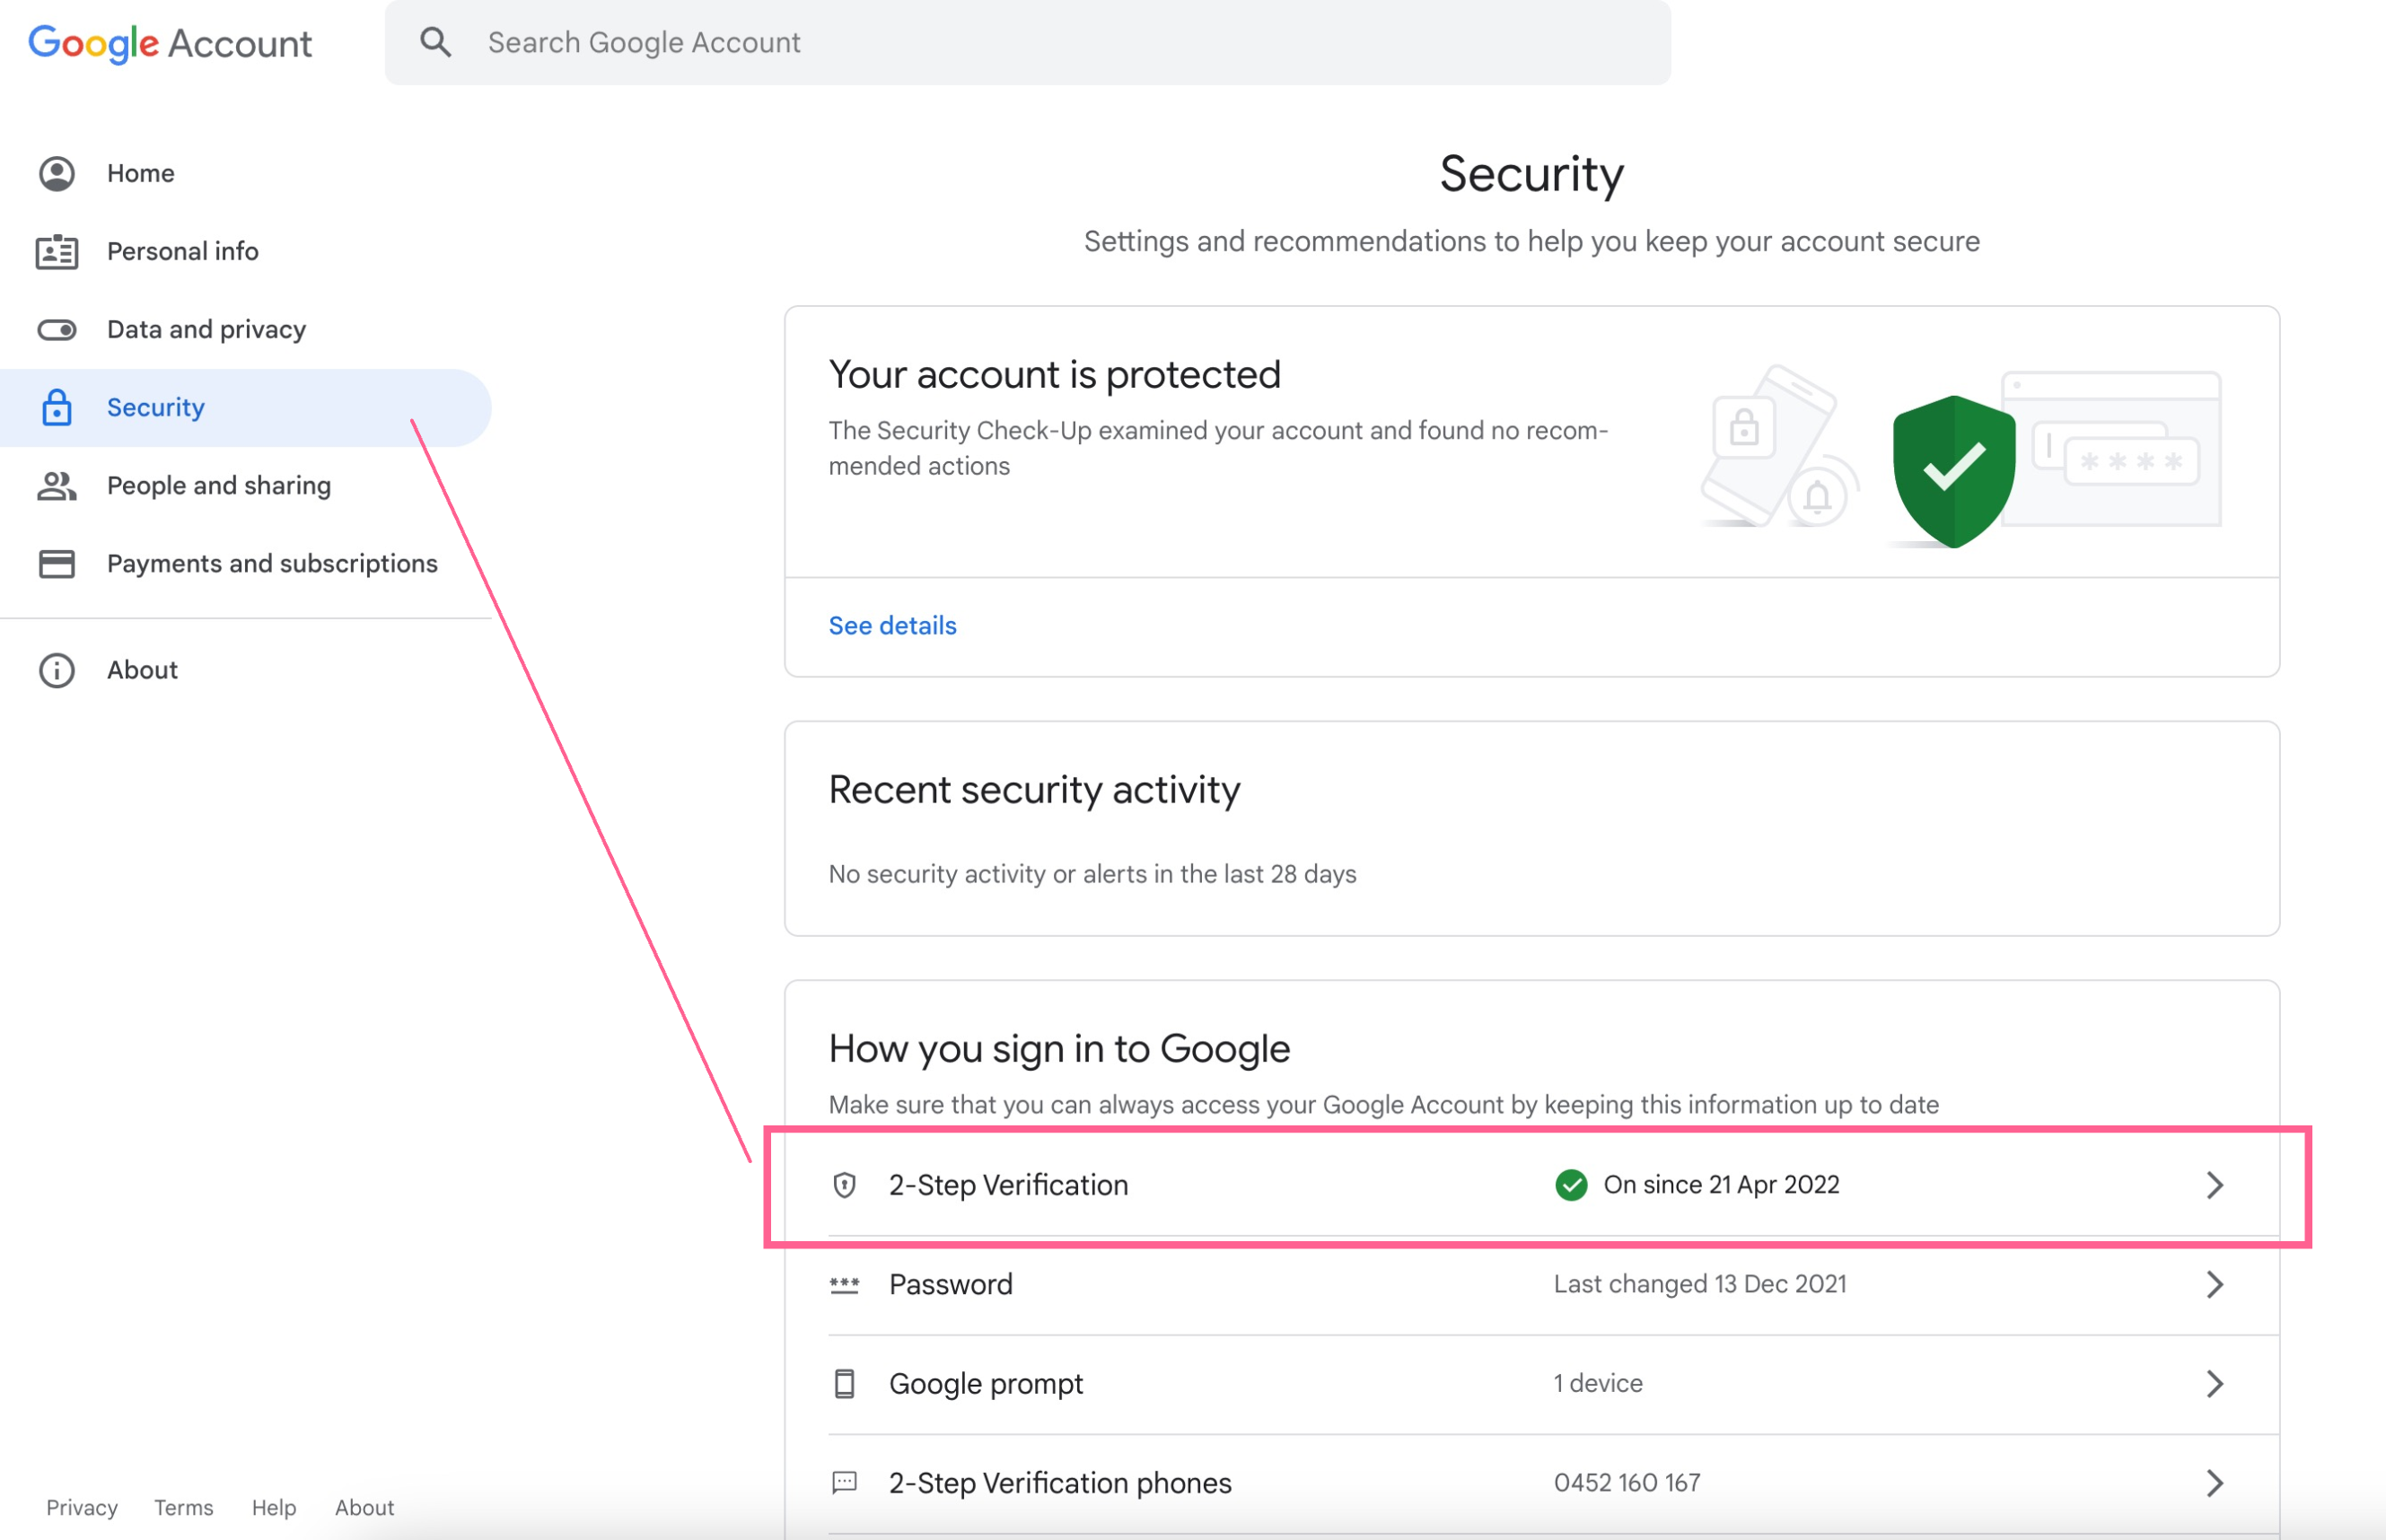Click the phone number 0452 160 167
Screen dimensions: 2386x1540
tap(1627, 1482)
